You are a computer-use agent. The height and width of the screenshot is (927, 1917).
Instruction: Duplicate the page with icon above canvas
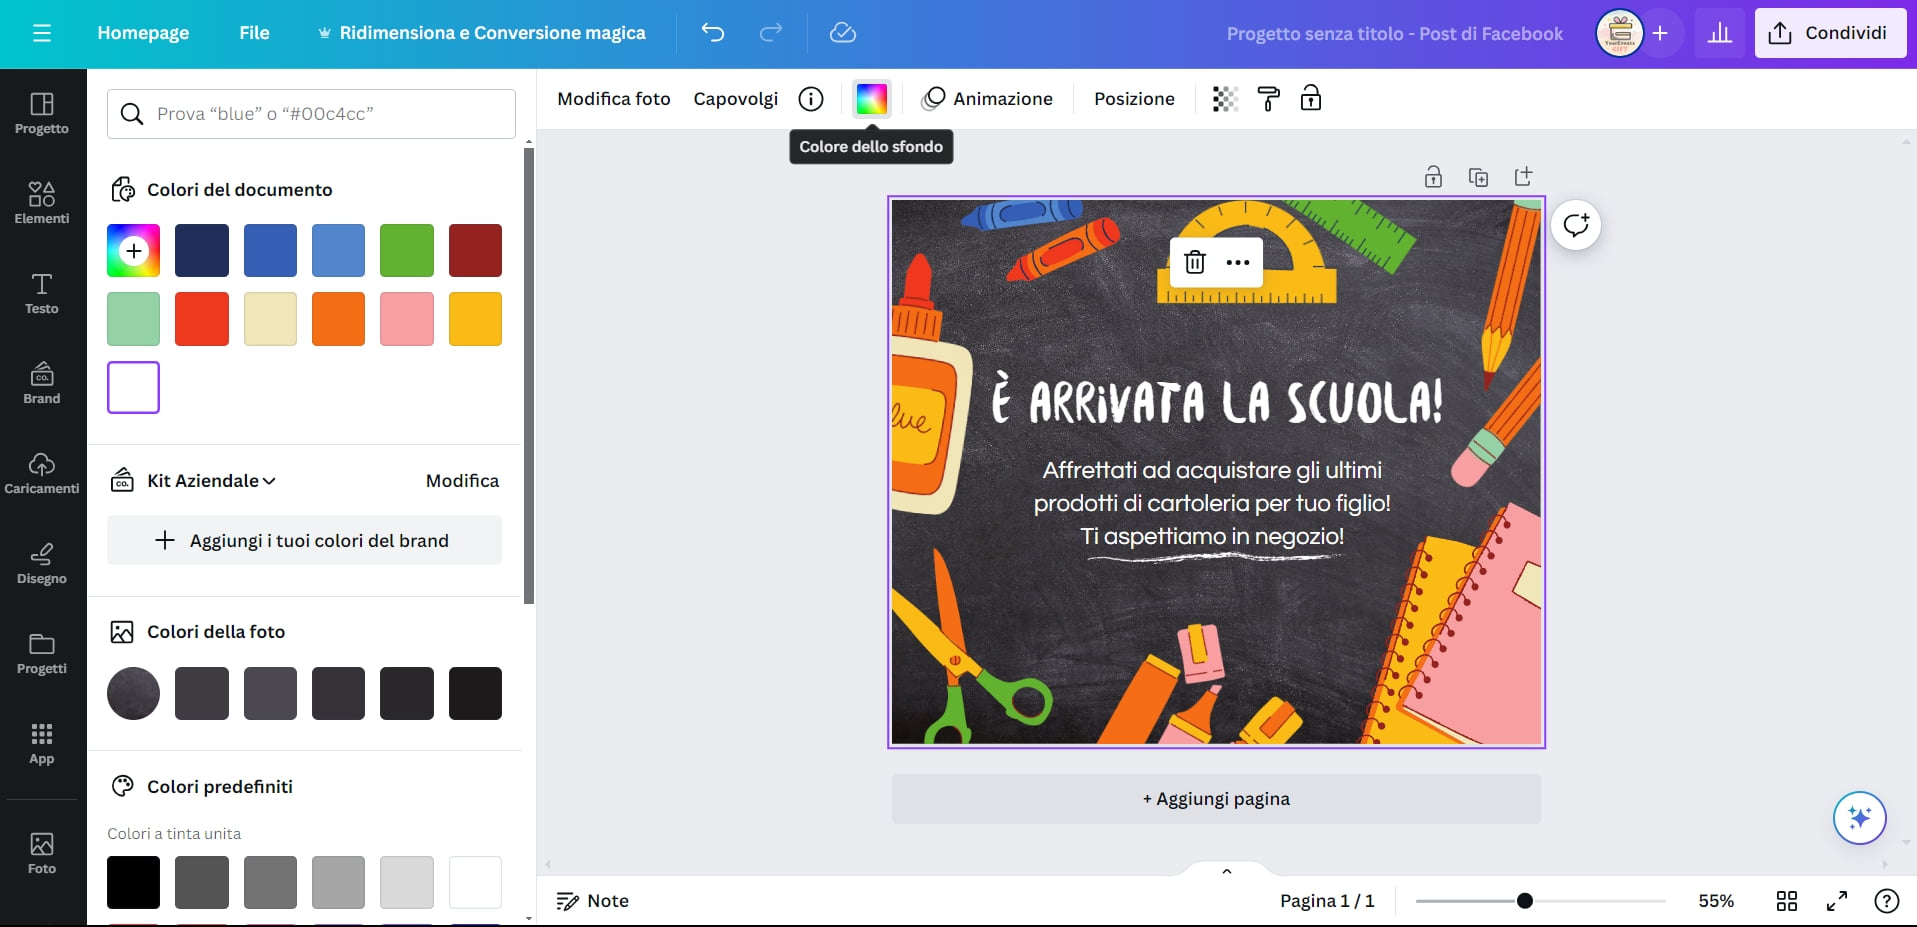tap(1478, 177)
